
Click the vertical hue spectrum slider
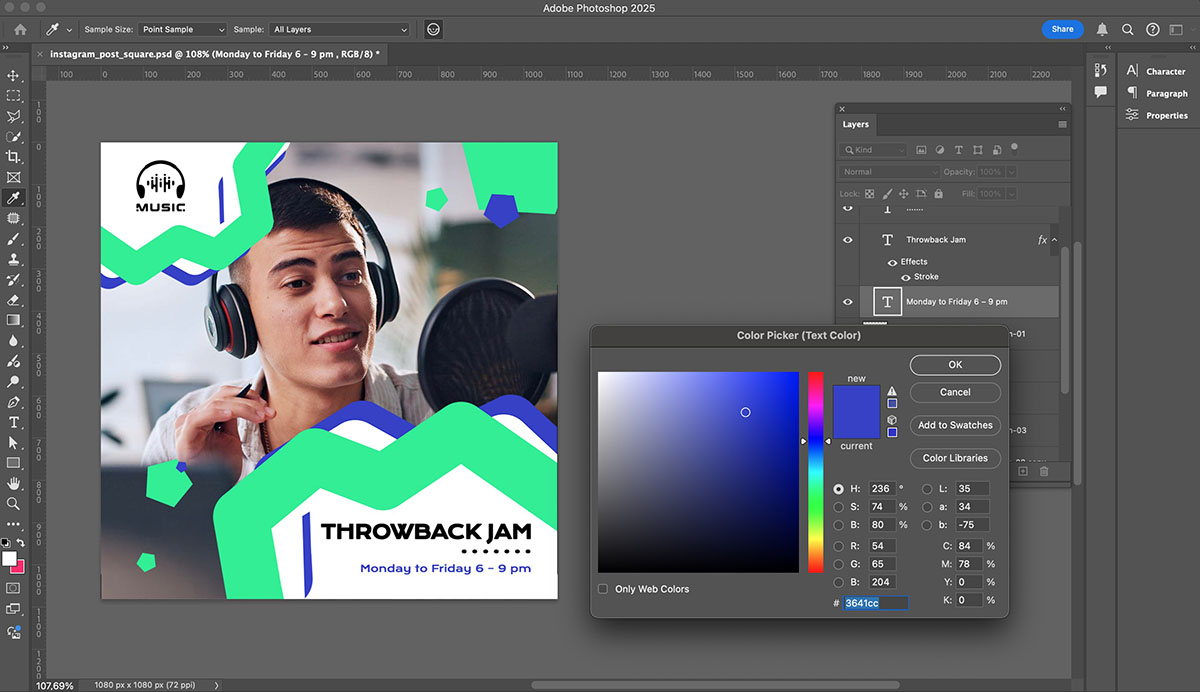tap(815, 472)
